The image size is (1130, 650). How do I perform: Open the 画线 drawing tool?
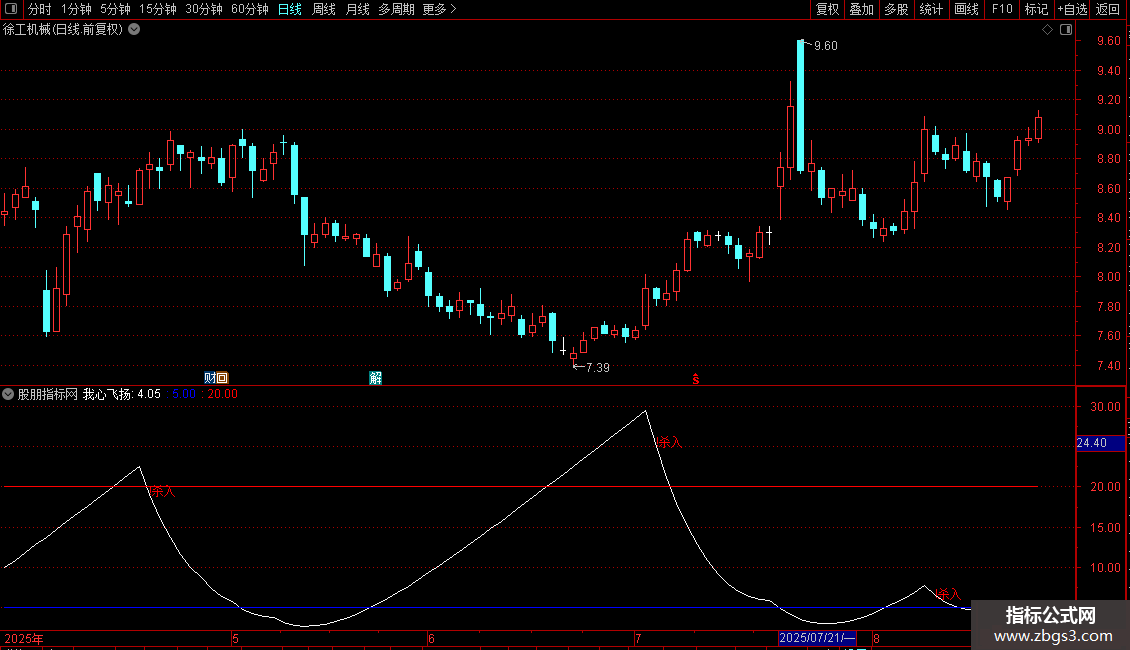tap(966, 9)
